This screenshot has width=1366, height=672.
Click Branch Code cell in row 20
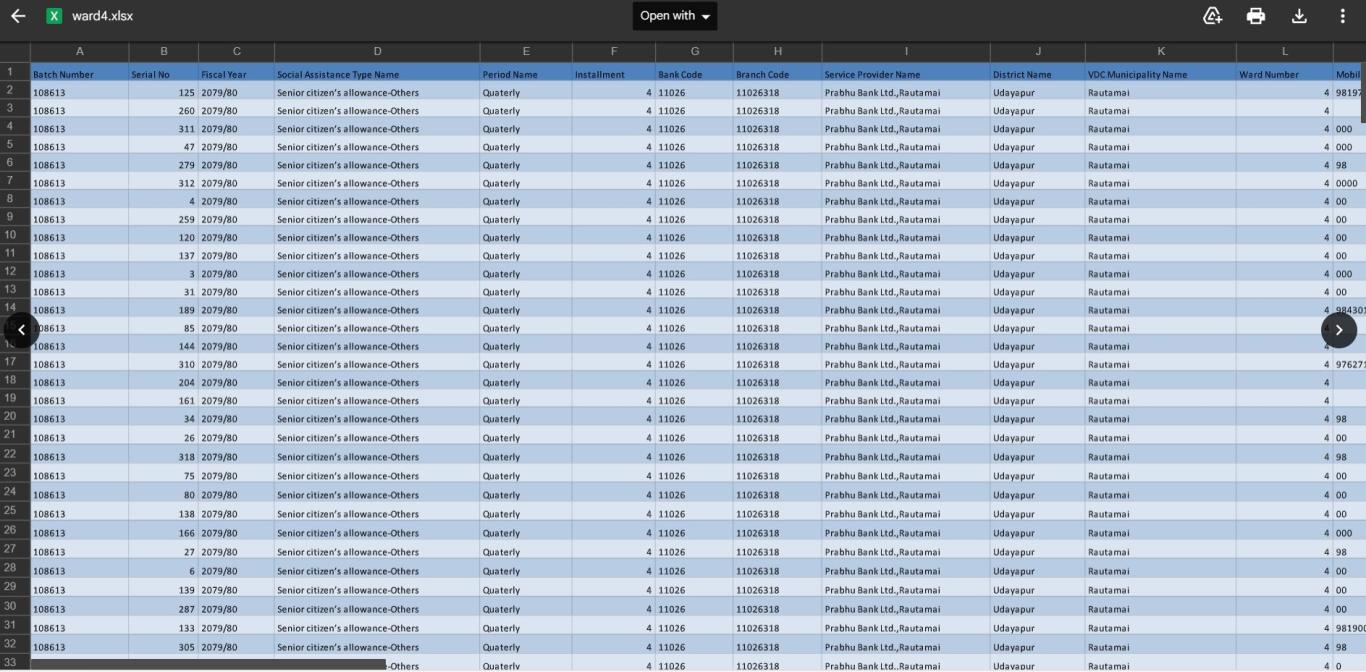(777, 419)
